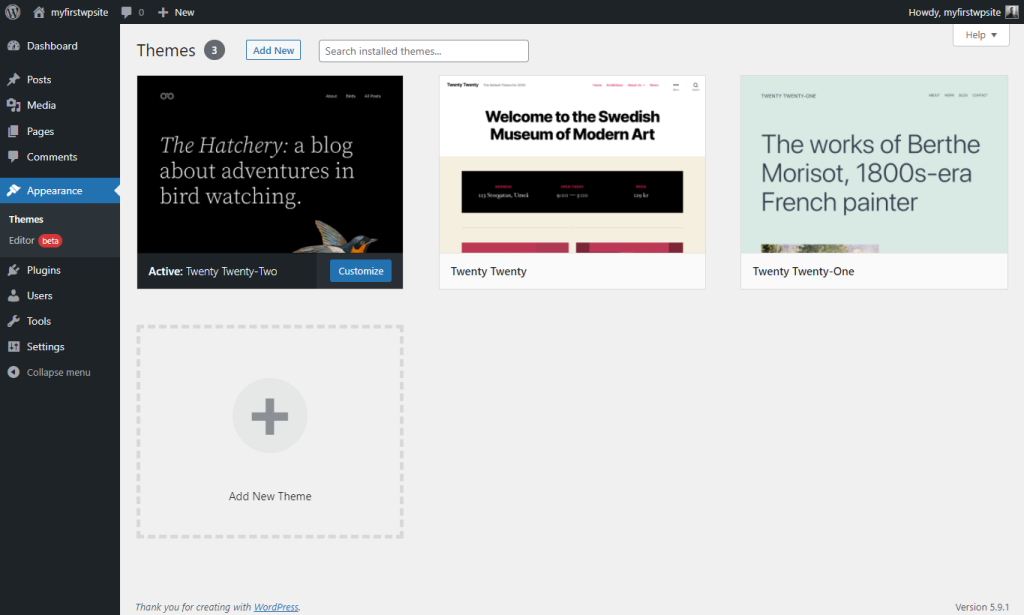
Task: Open the WordPress logo menu in the admin bar
Action: pos(12,12)
